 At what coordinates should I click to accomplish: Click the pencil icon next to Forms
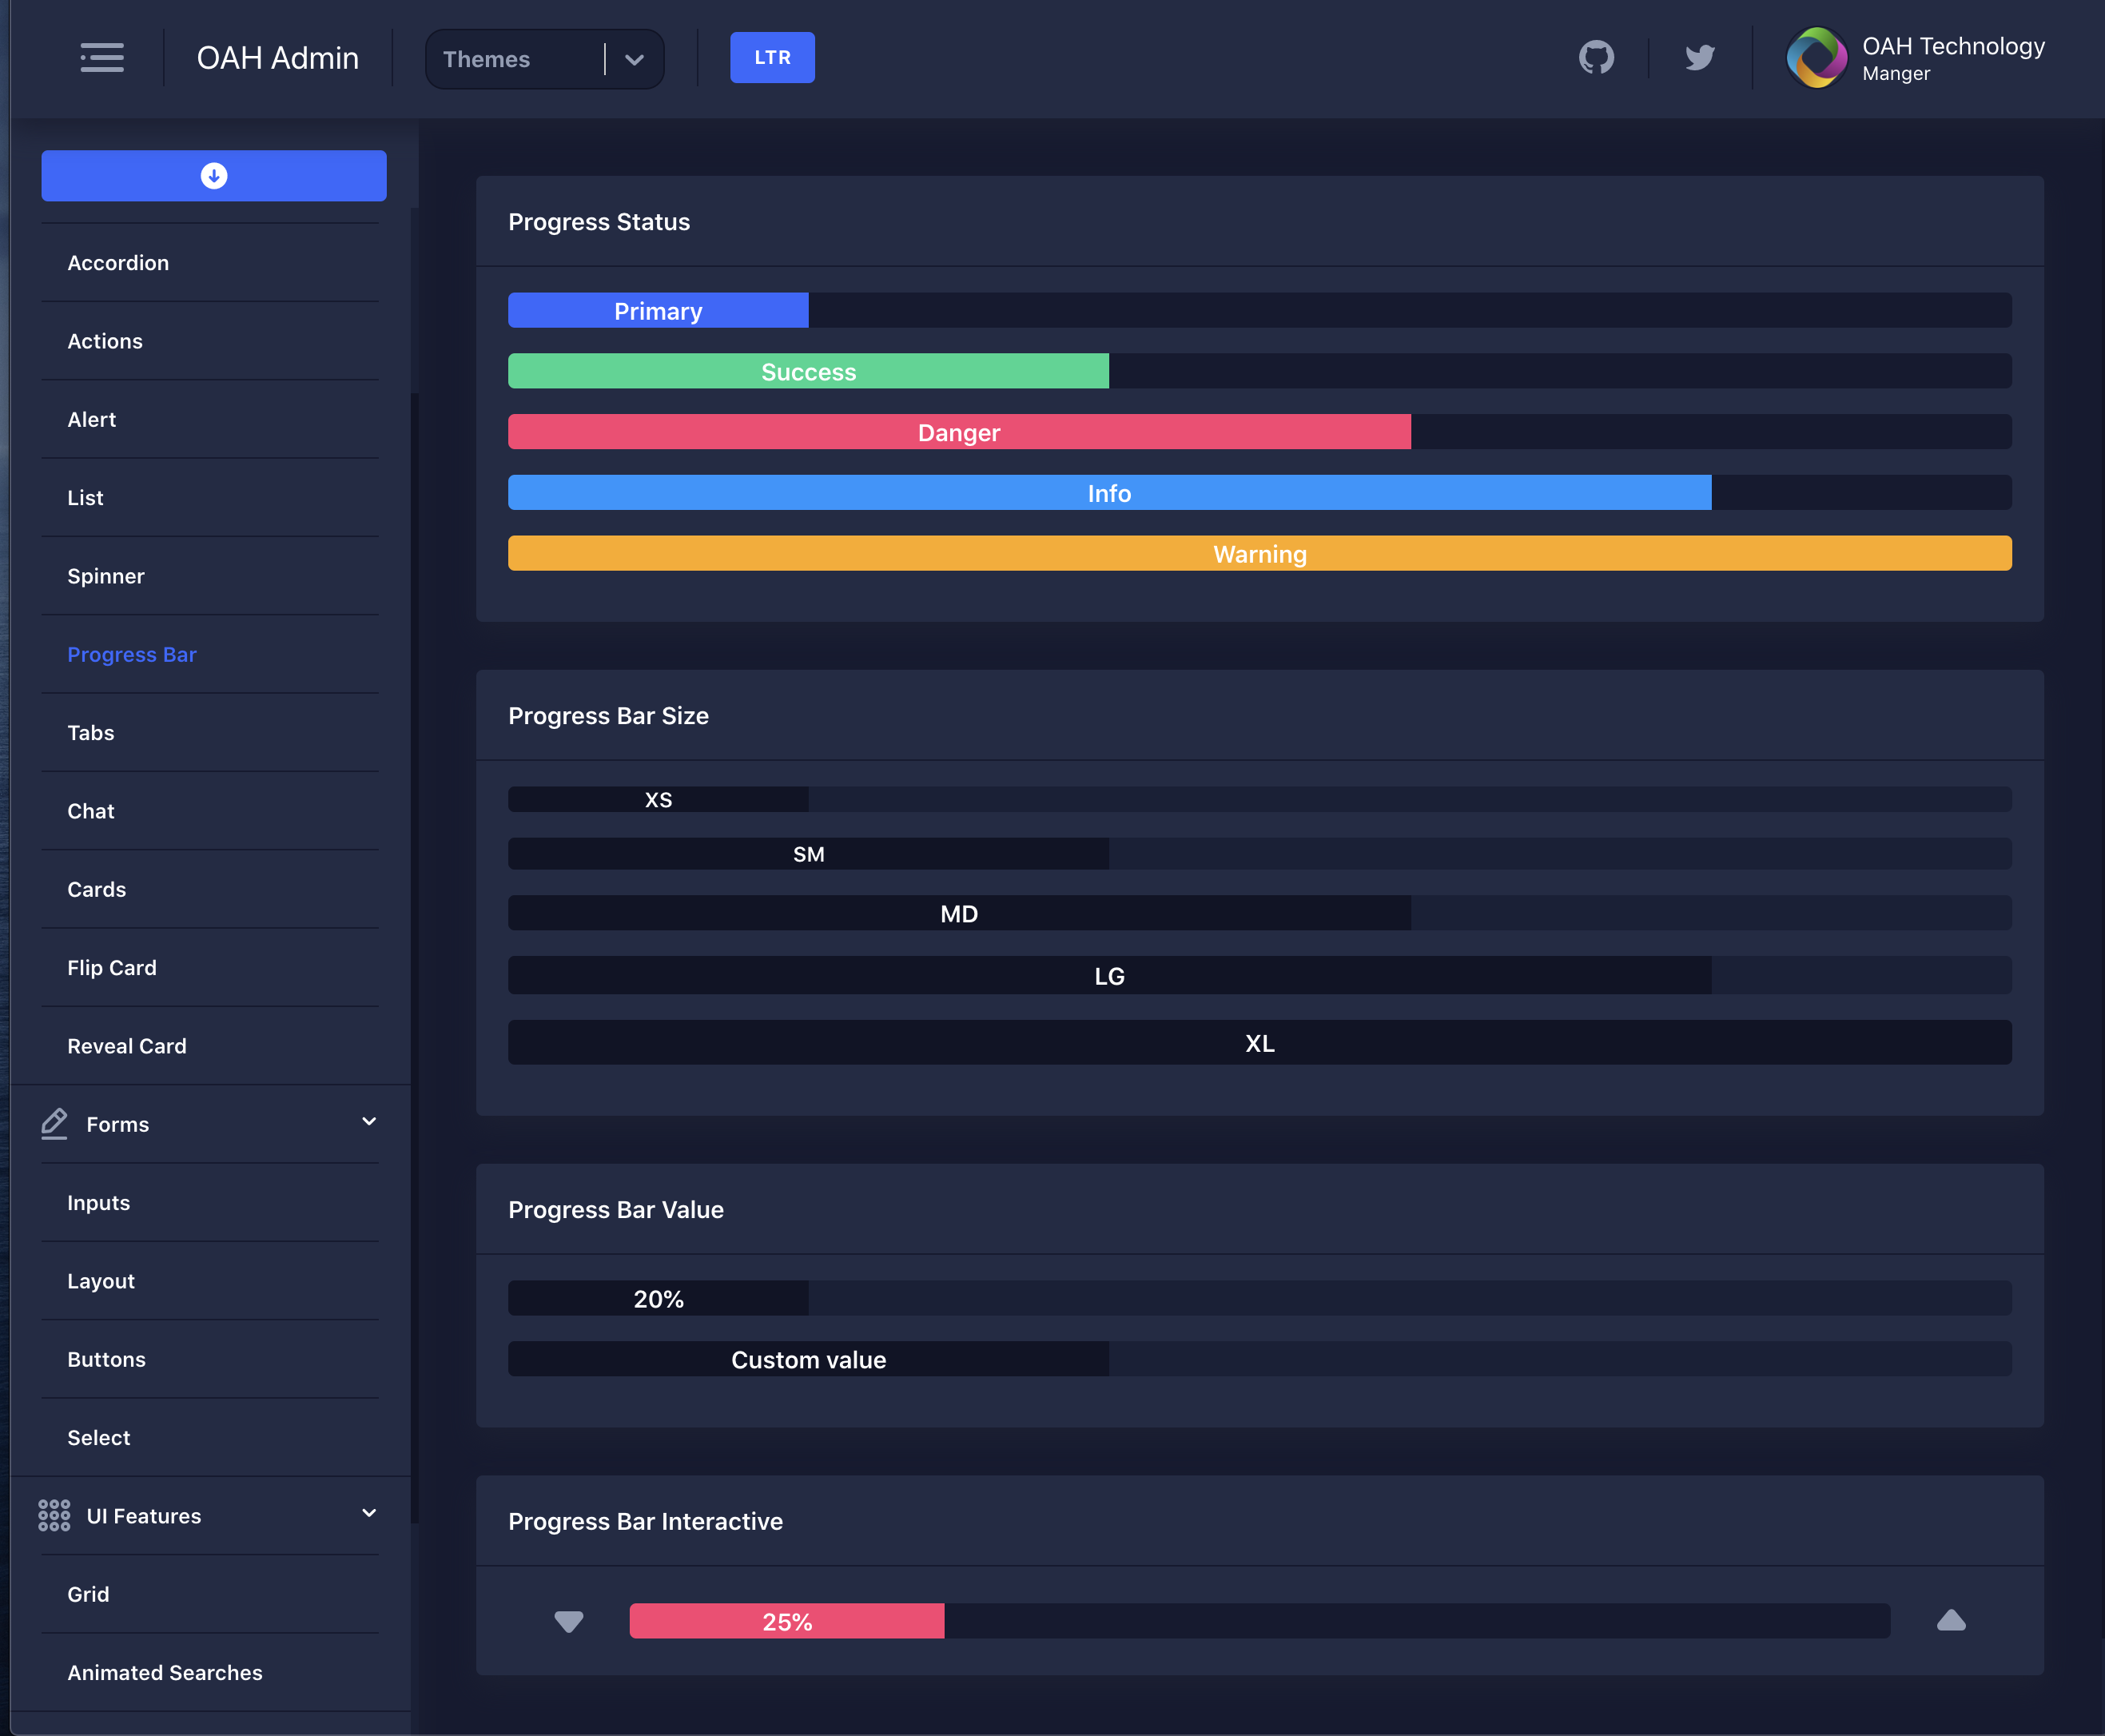click(x=55, y=1123)
